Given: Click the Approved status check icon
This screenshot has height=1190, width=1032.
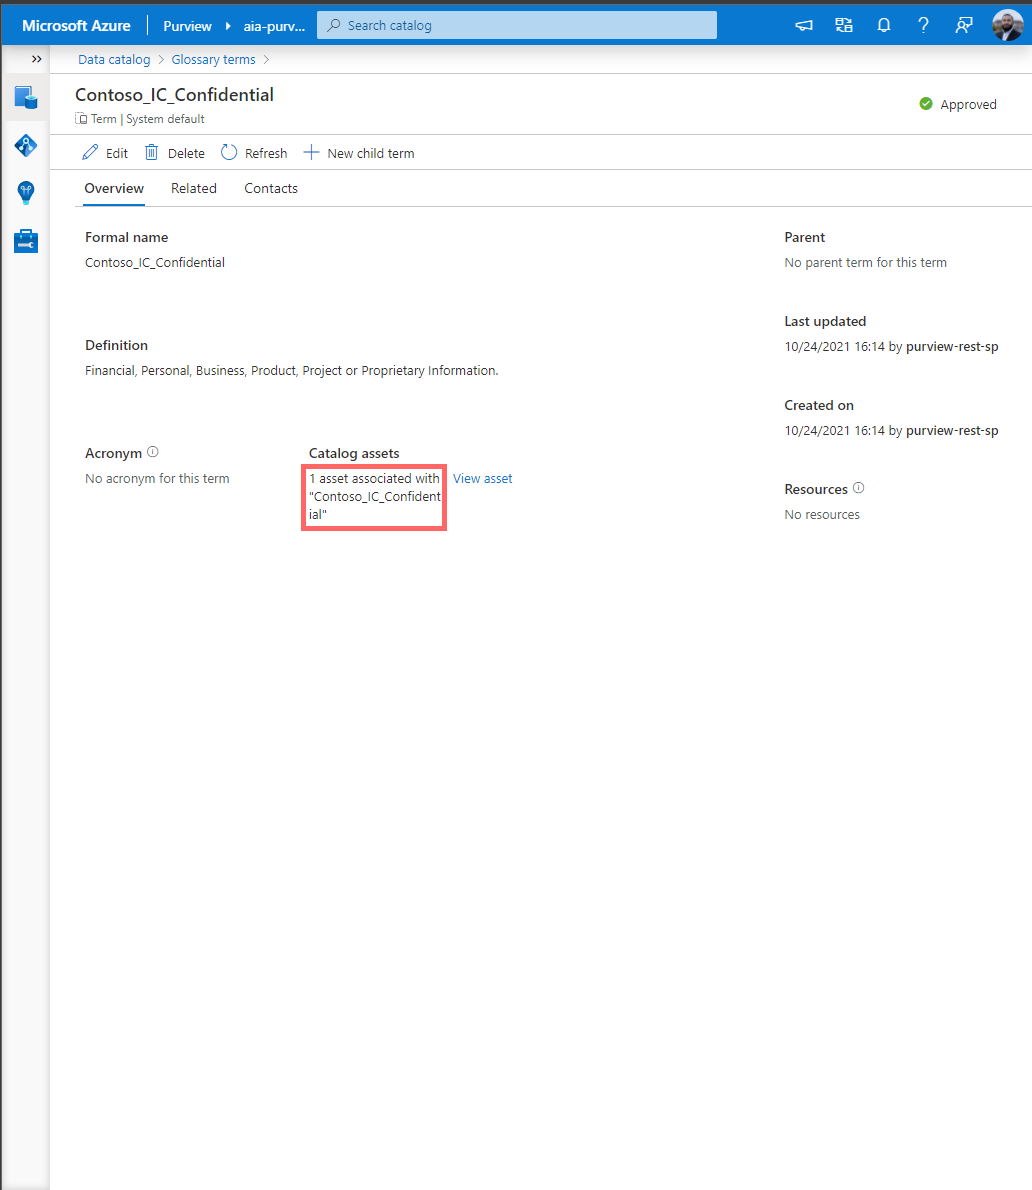Looking at the screenshot, I should (926, 104).
